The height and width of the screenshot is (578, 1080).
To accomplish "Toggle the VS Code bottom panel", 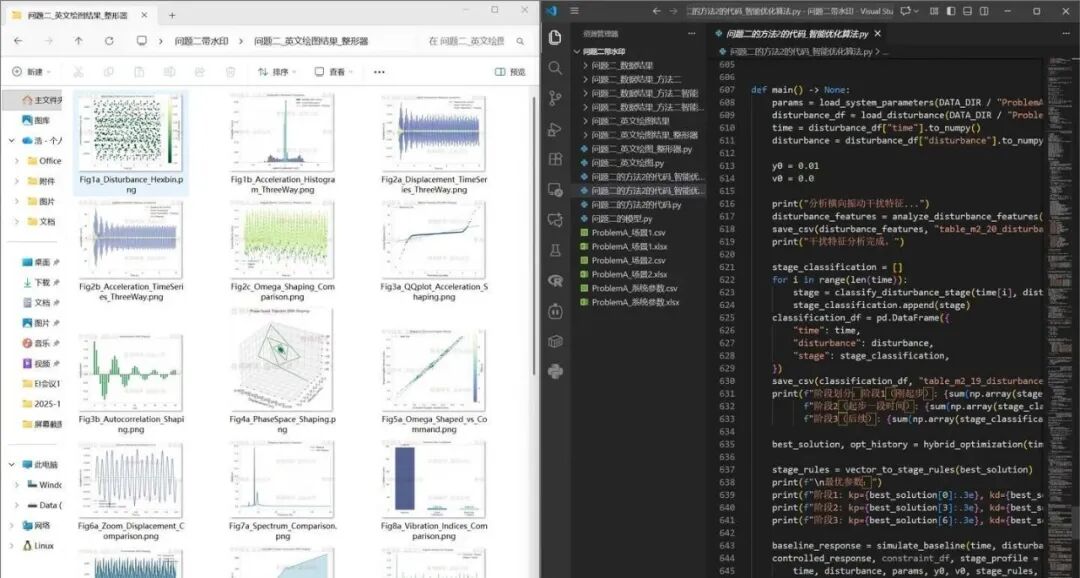I will [968, 11].
